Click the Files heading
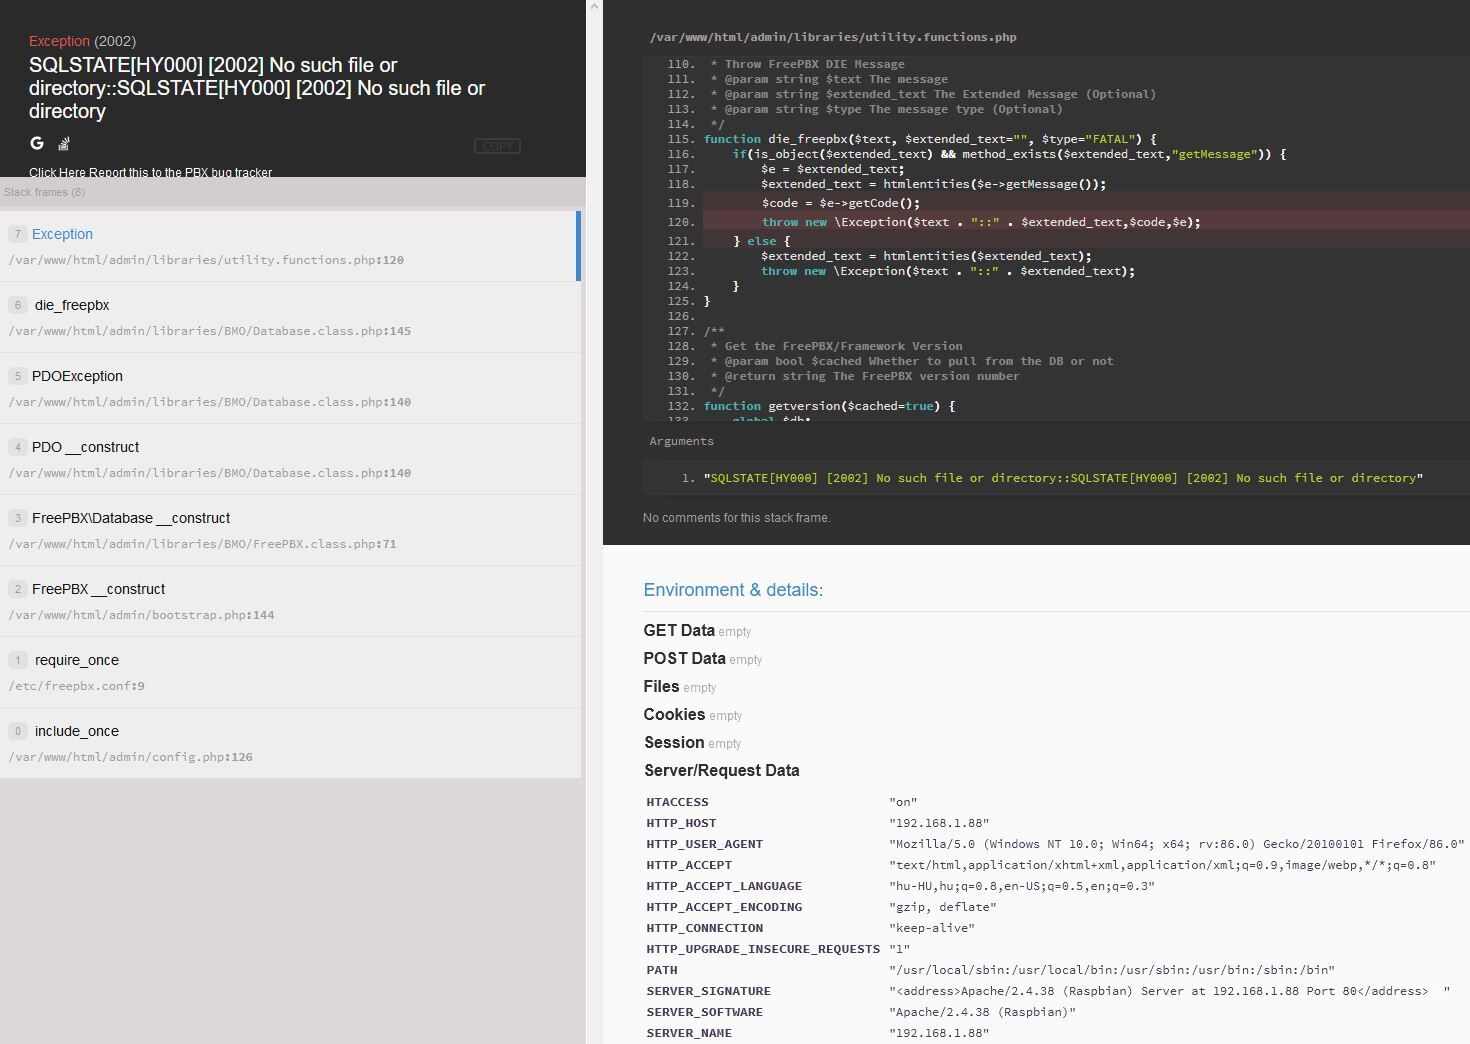This screenshot has width=1470, height=1044. coord(661,686)
